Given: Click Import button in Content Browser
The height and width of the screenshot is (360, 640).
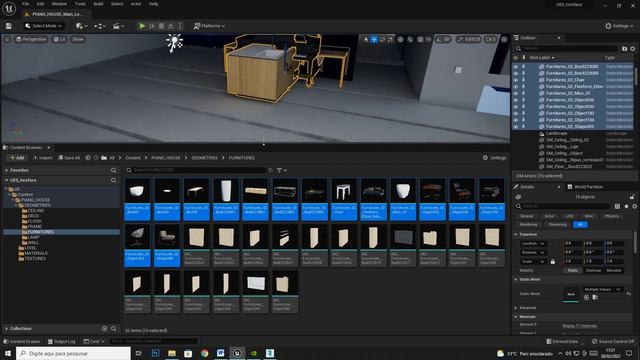Looking at the screenshot, I should (42, 158).
